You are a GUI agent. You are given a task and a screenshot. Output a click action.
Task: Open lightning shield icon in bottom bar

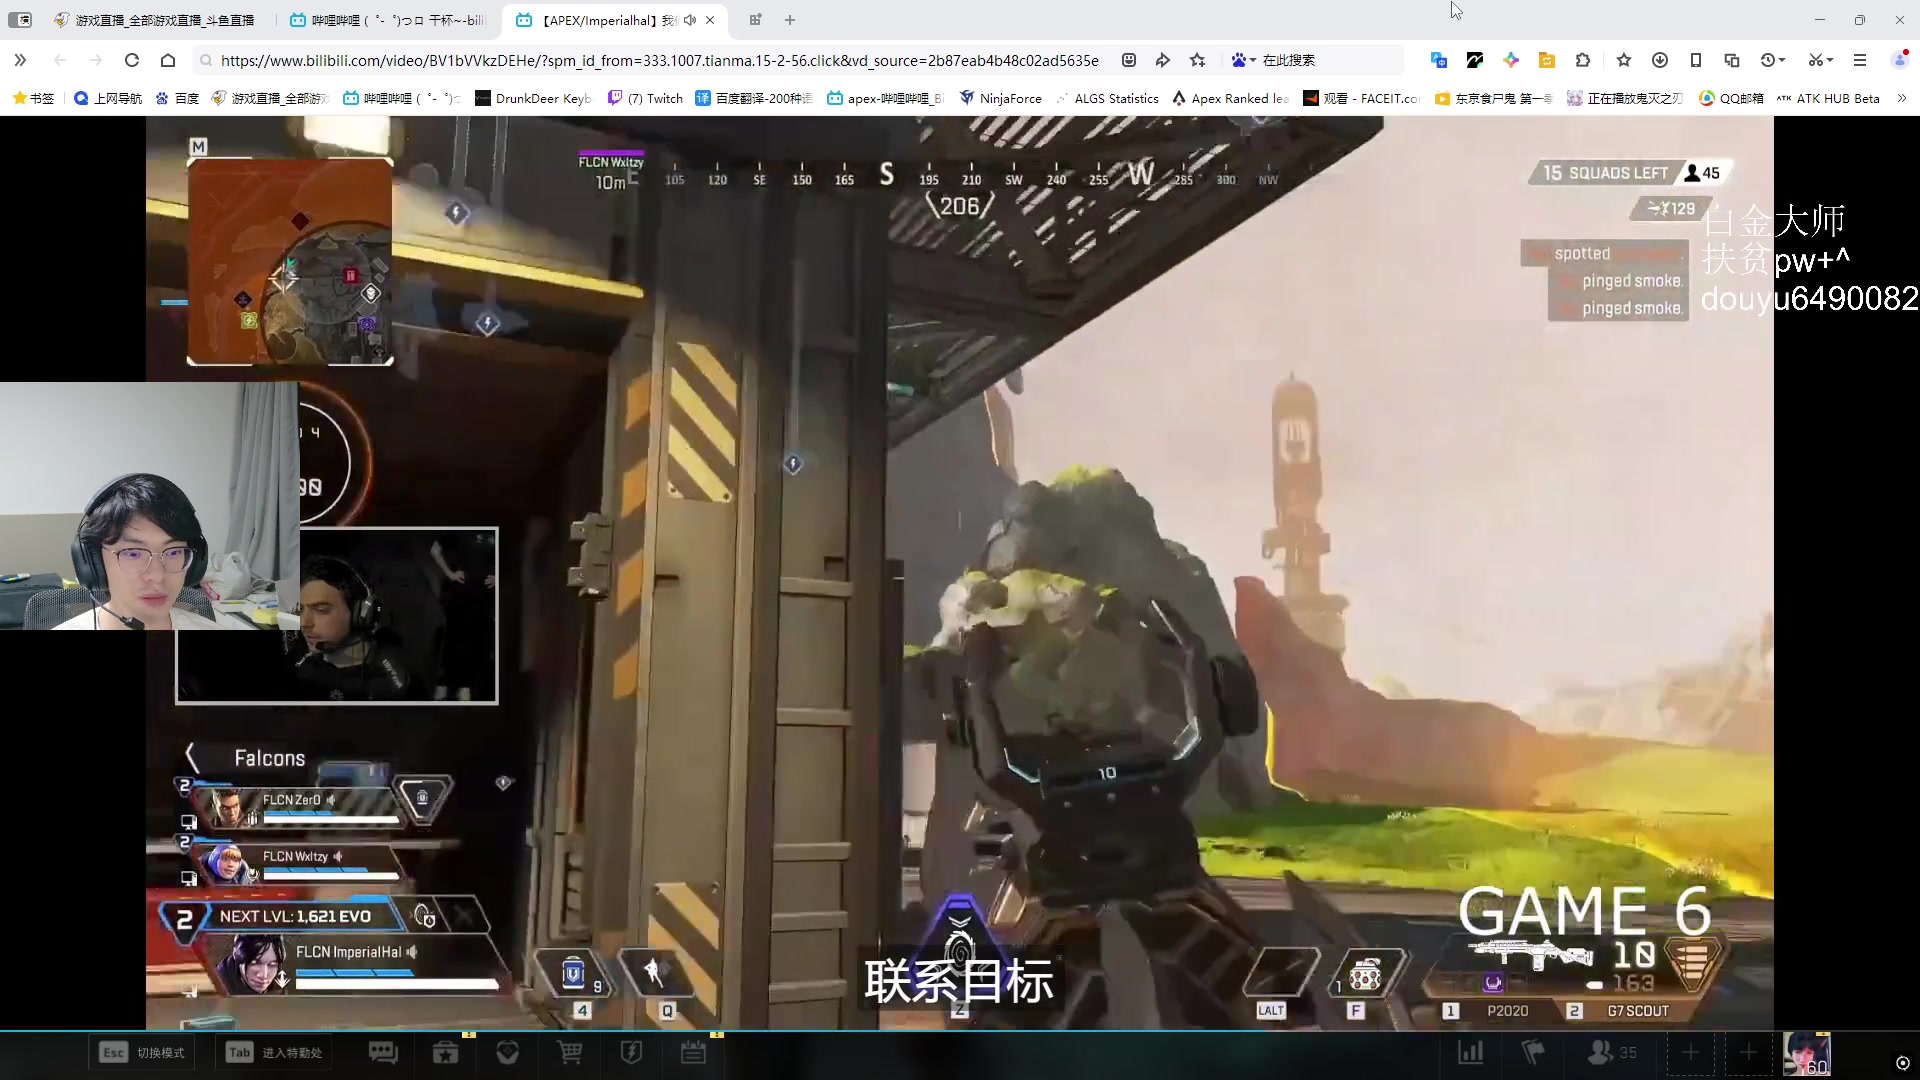pos(631,1053)
